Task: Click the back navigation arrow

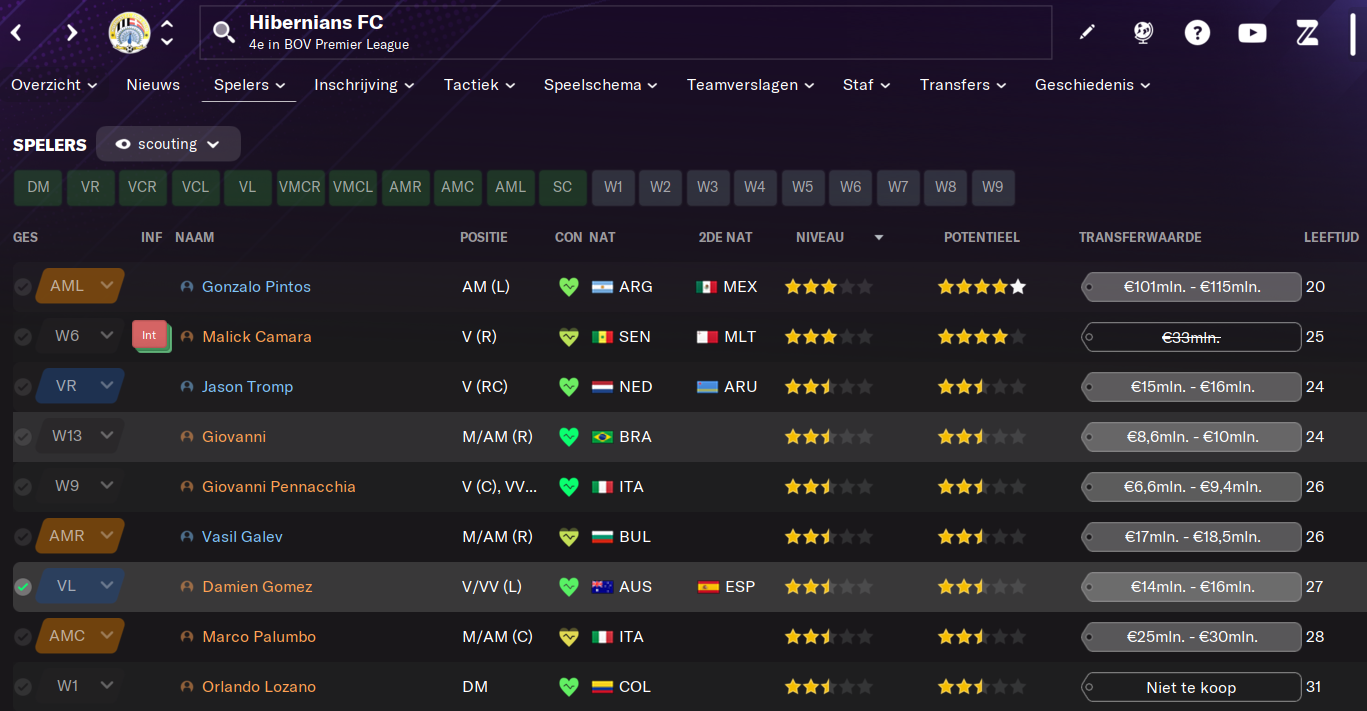Action: pyautogui.click(x=17, y=33)
